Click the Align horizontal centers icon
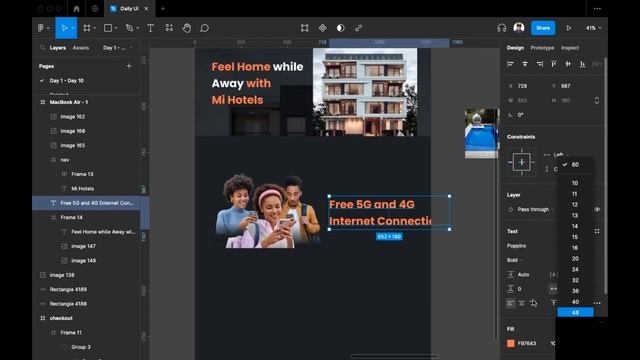The width and height of the screenshot is (640, 360). click(x=525, y=64)
